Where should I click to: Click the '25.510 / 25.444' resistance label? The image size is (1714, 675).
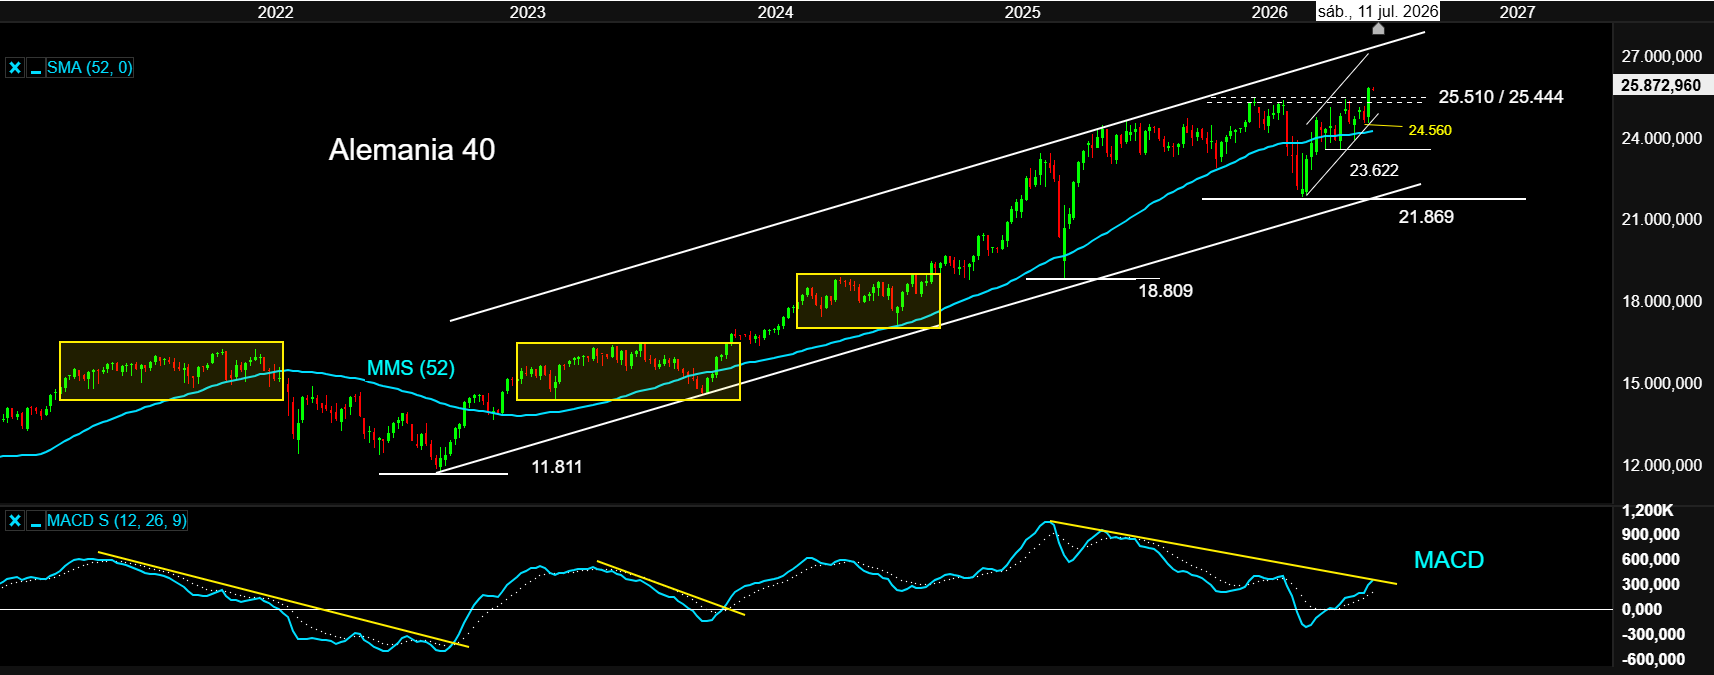(x=1501, y=97)
